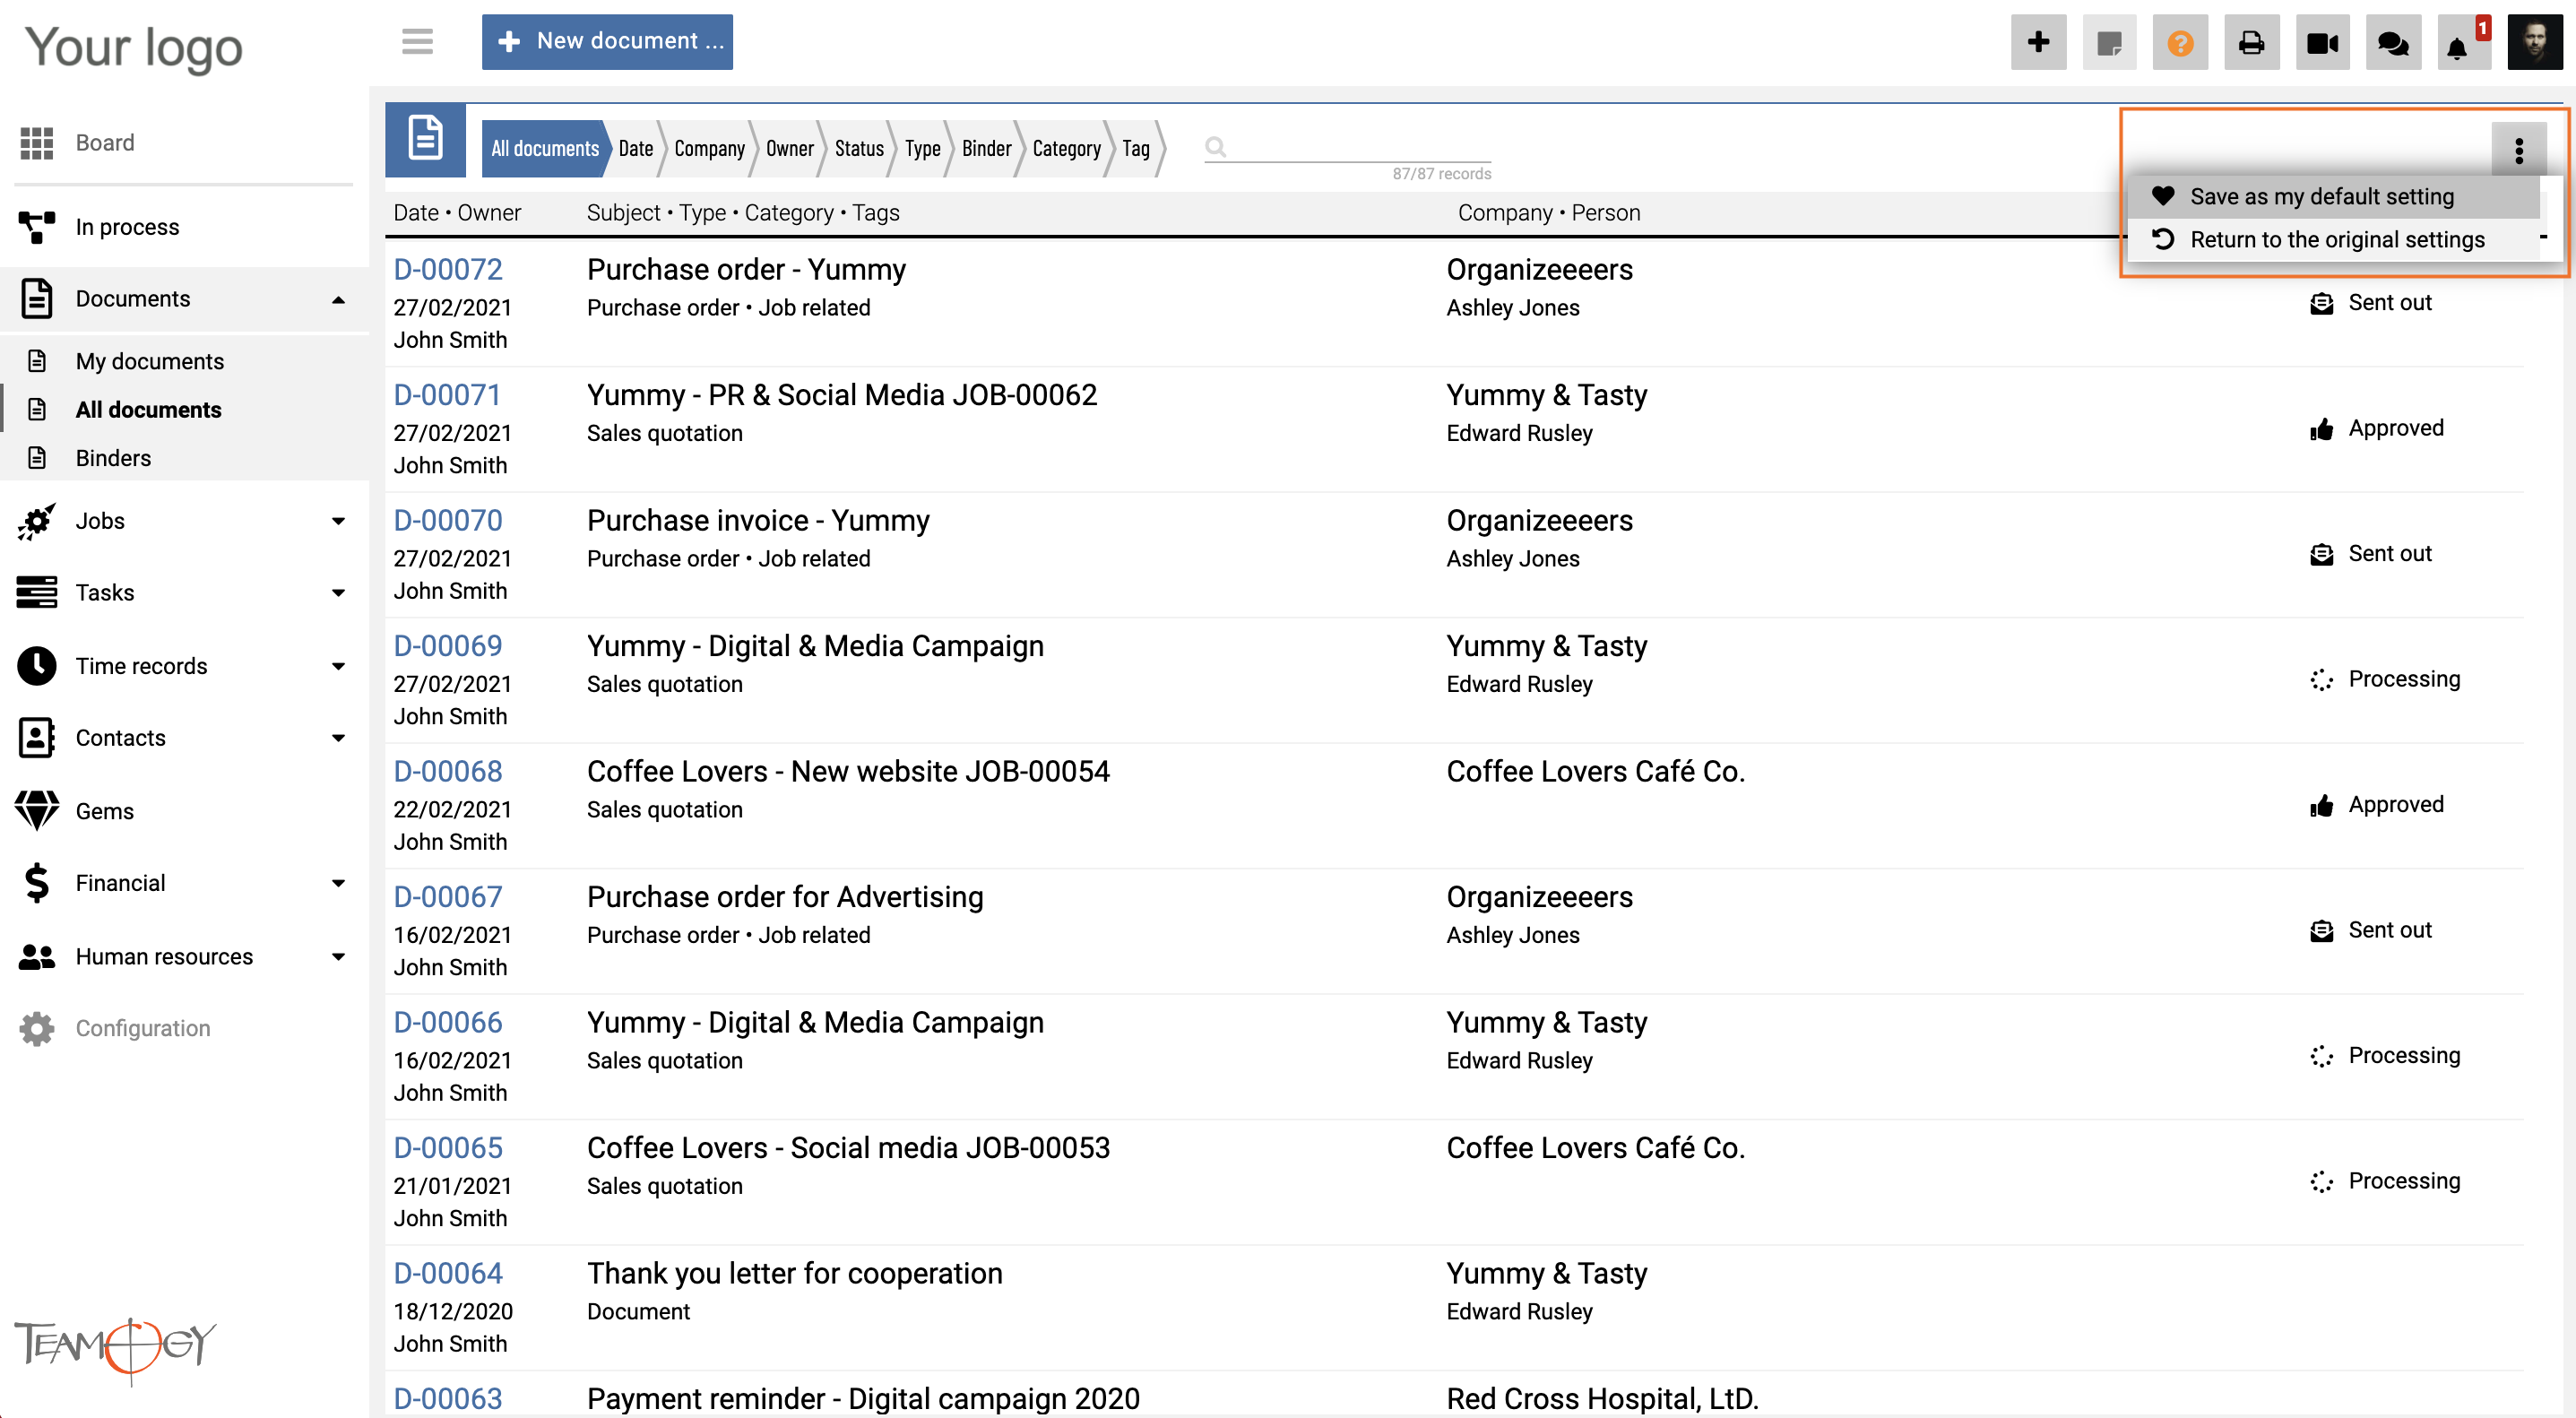Open document link D-00065
Screen dimensions: 2576x1418
448,1148
